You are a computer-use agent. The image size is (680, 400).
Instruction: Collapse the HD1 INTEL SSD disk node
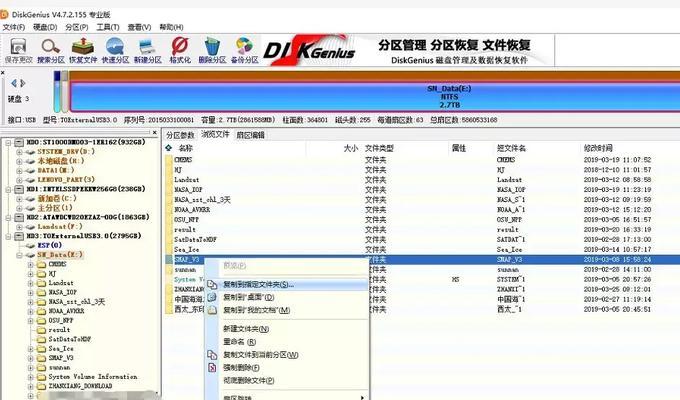pyautogui.click(x=8, y=189)
